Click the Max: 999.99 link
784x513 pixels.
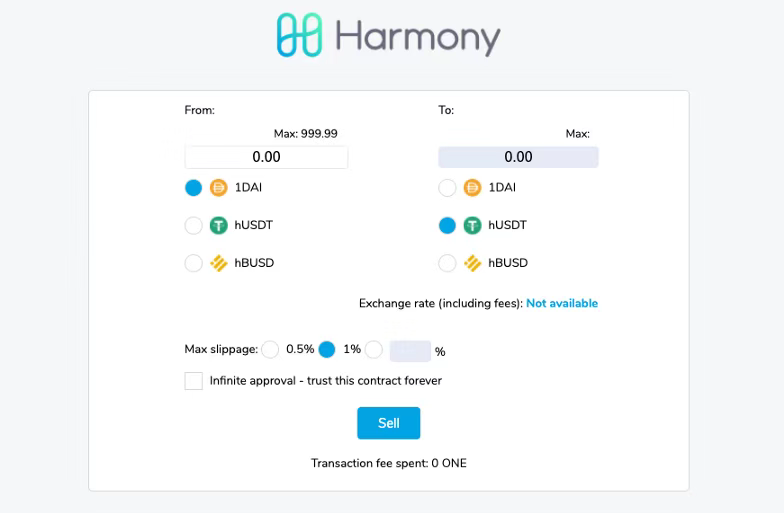point(306,134)
